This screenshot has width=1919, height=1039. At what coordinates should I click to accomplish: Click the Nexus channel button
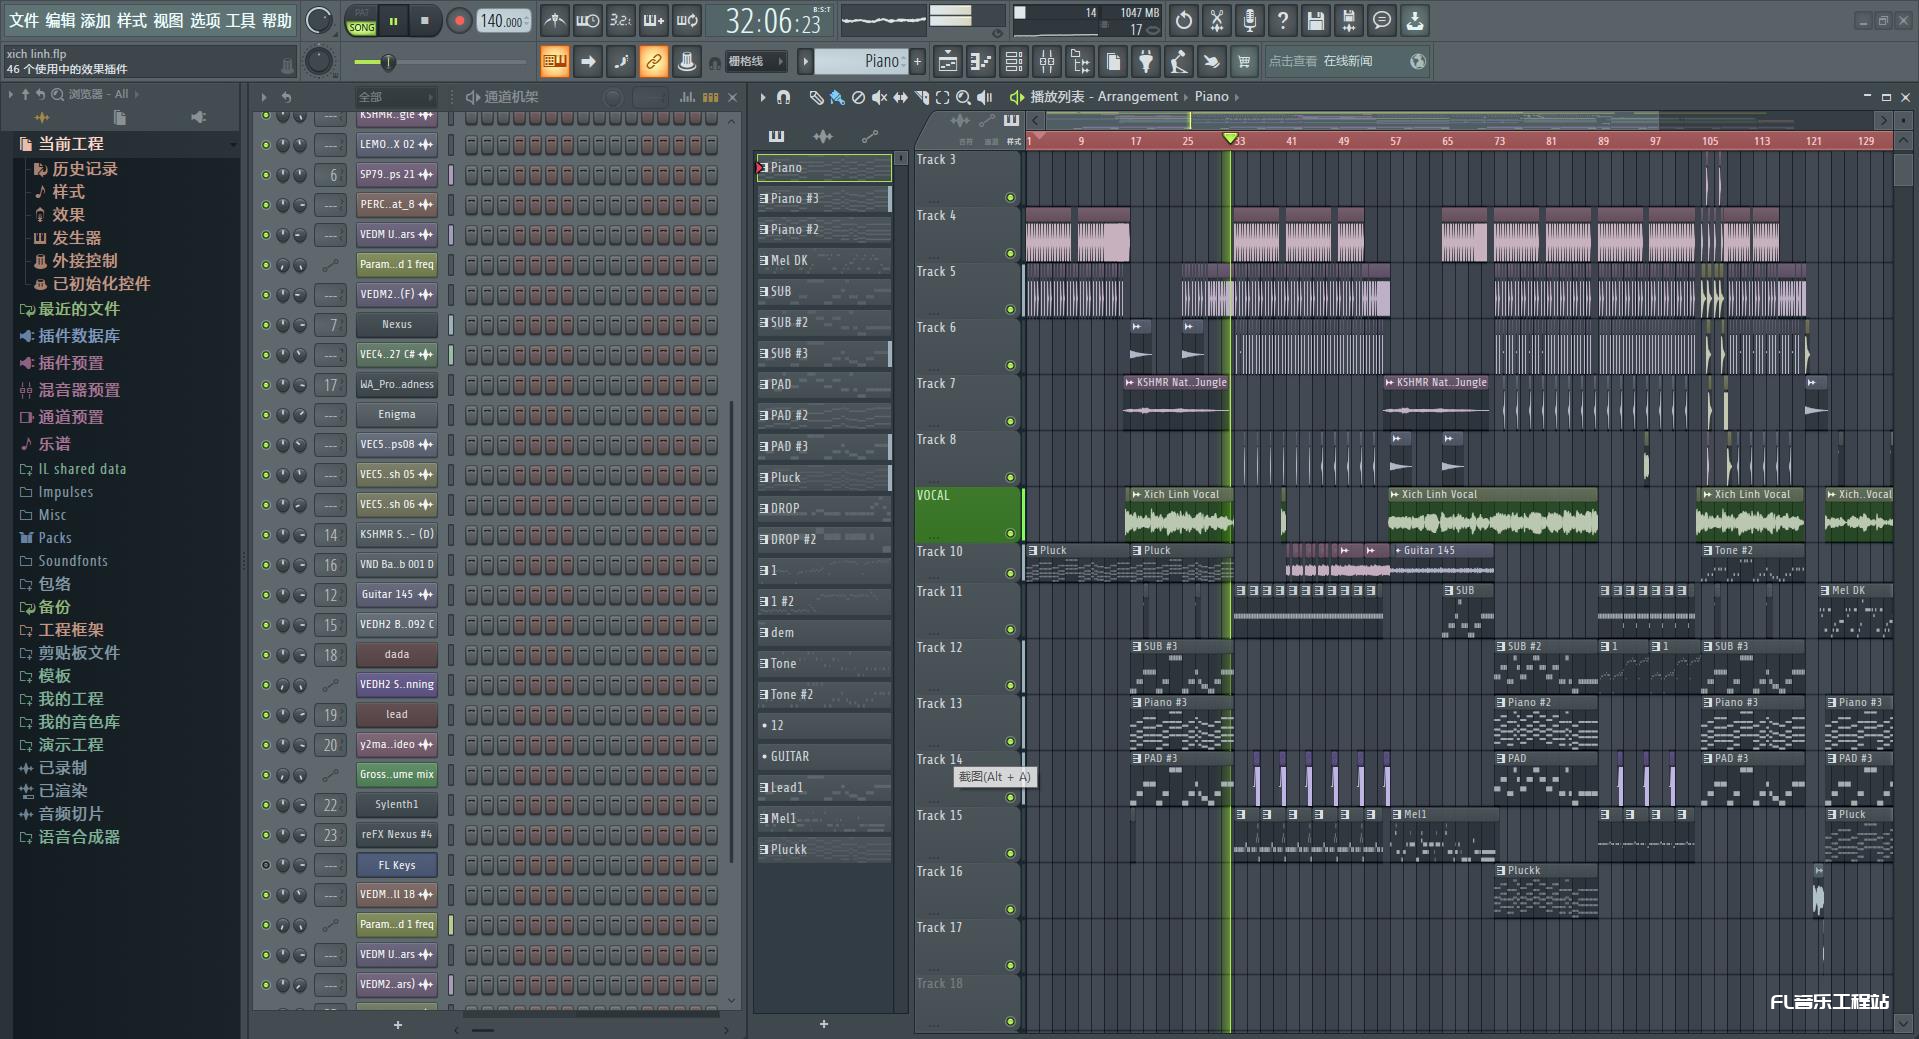[397, 325]
